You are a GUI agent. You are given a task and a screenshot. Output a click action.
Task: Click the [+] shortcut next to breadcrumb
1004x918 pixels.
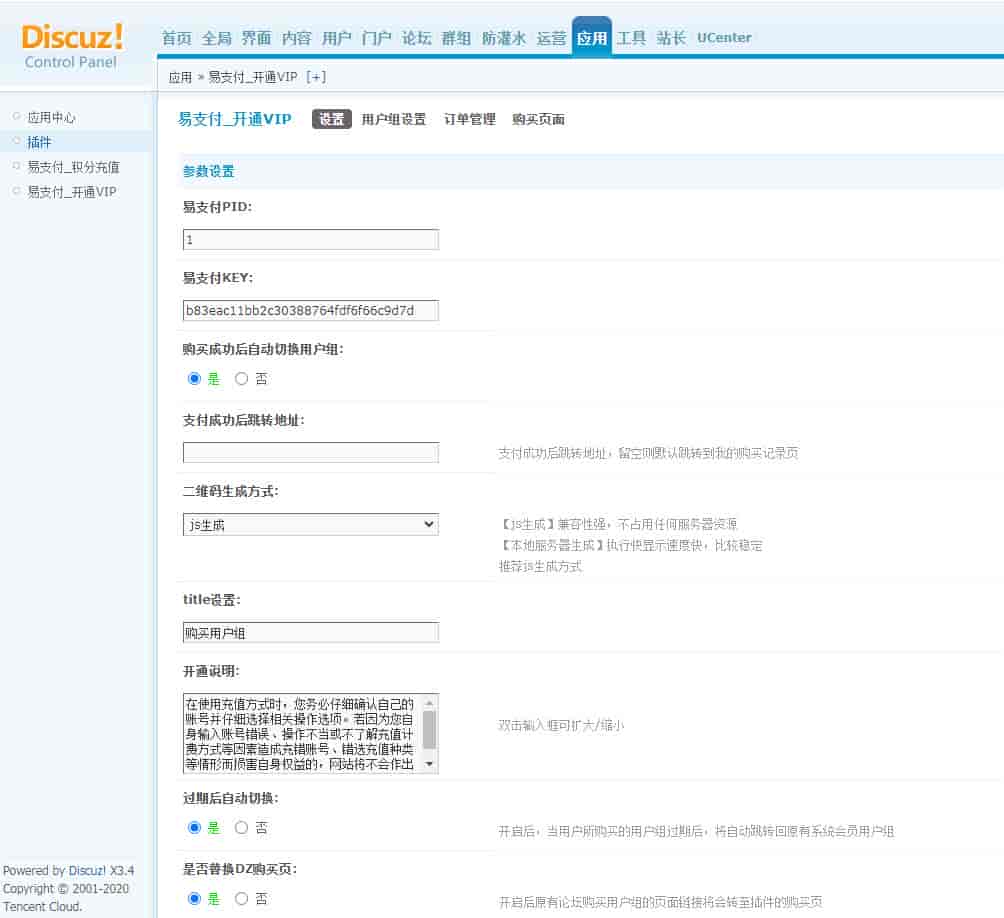point(316,77)
